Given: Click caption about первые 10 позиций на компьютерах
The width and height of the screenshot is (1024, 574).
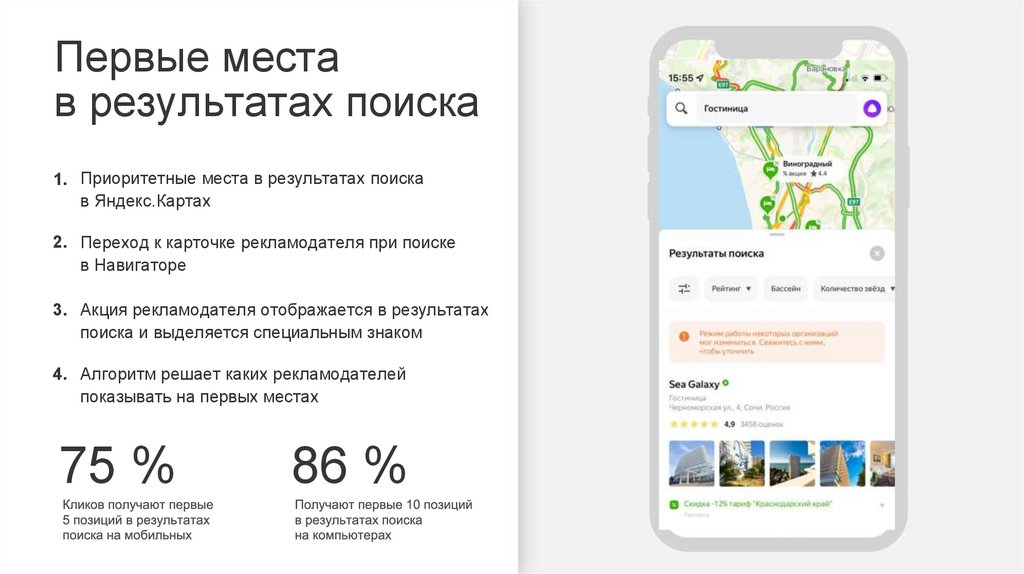Looking at the screenshot, I should coord(383,520).
